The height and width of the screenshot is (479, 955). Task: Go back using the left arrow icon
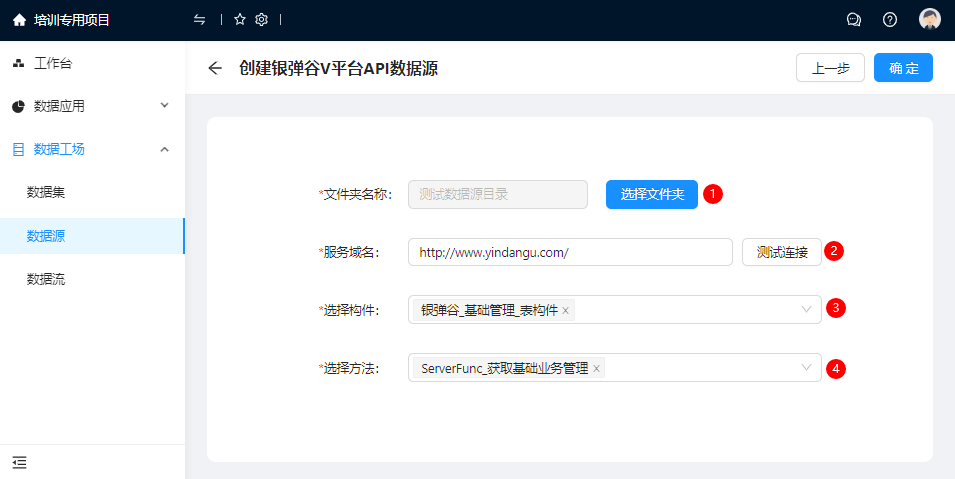pos(215,68)
